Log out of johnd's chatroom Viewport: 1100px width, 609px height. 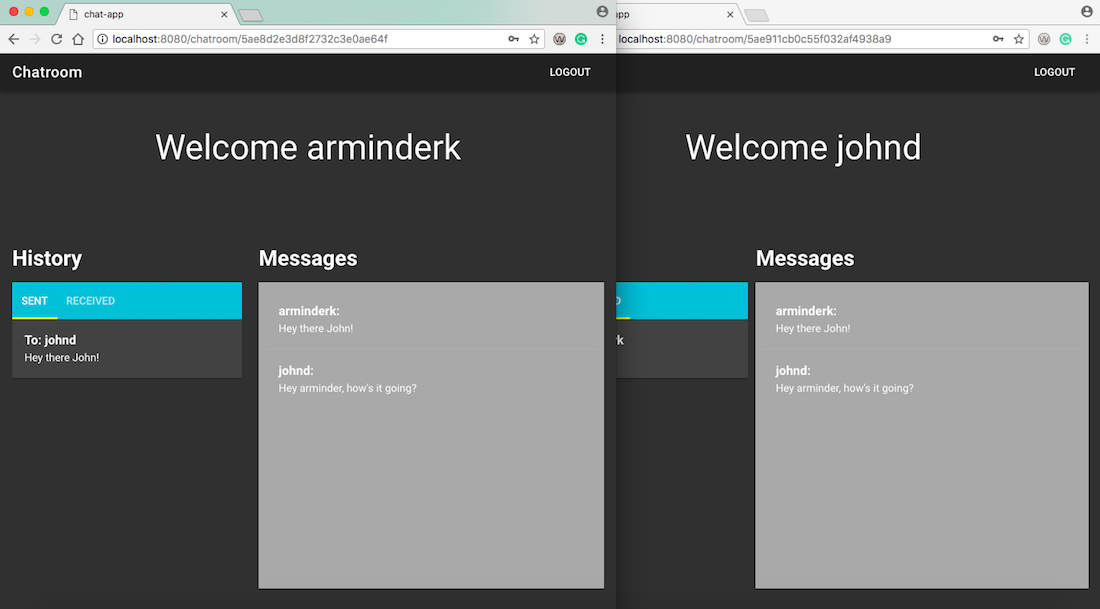[x=1054, y=72]
